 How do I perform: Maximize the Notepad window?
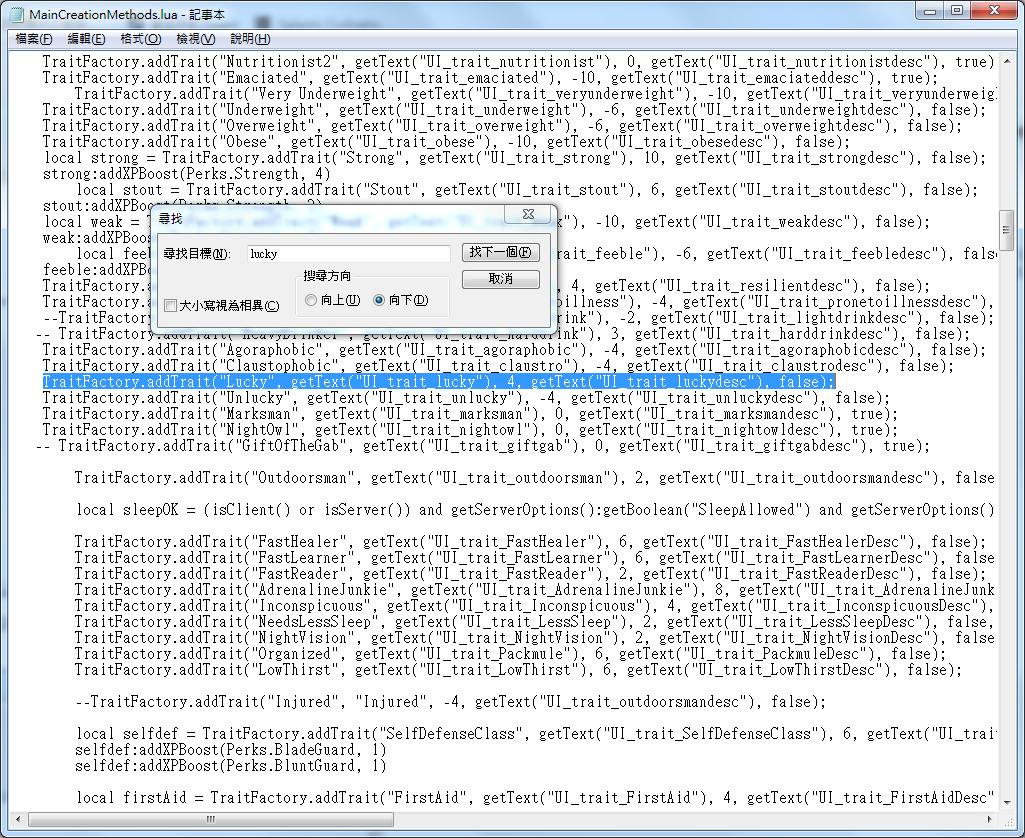(x=957, y=10)
